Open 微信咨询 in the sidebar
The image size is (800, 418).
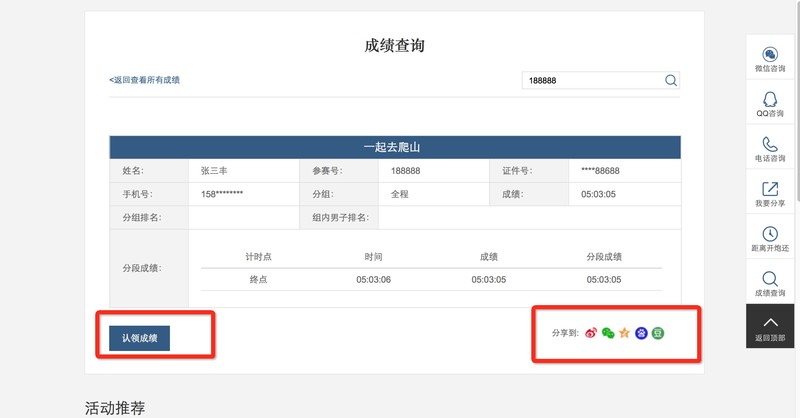coord(770,59)
